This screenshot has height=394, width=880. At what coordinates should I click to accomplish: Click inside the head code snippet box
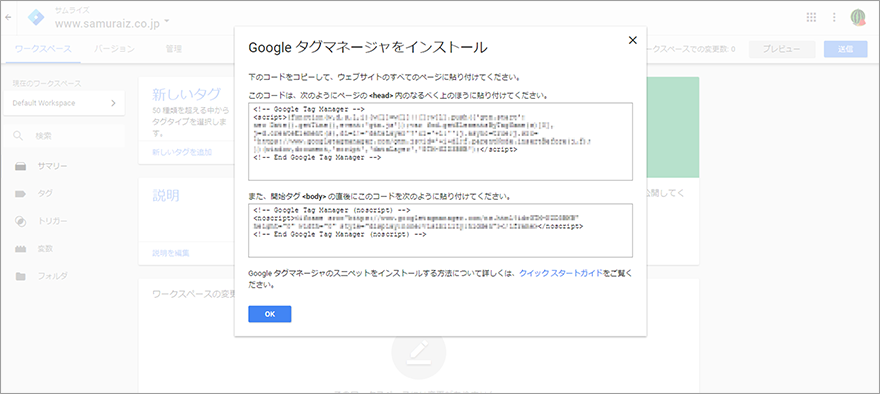441,141
